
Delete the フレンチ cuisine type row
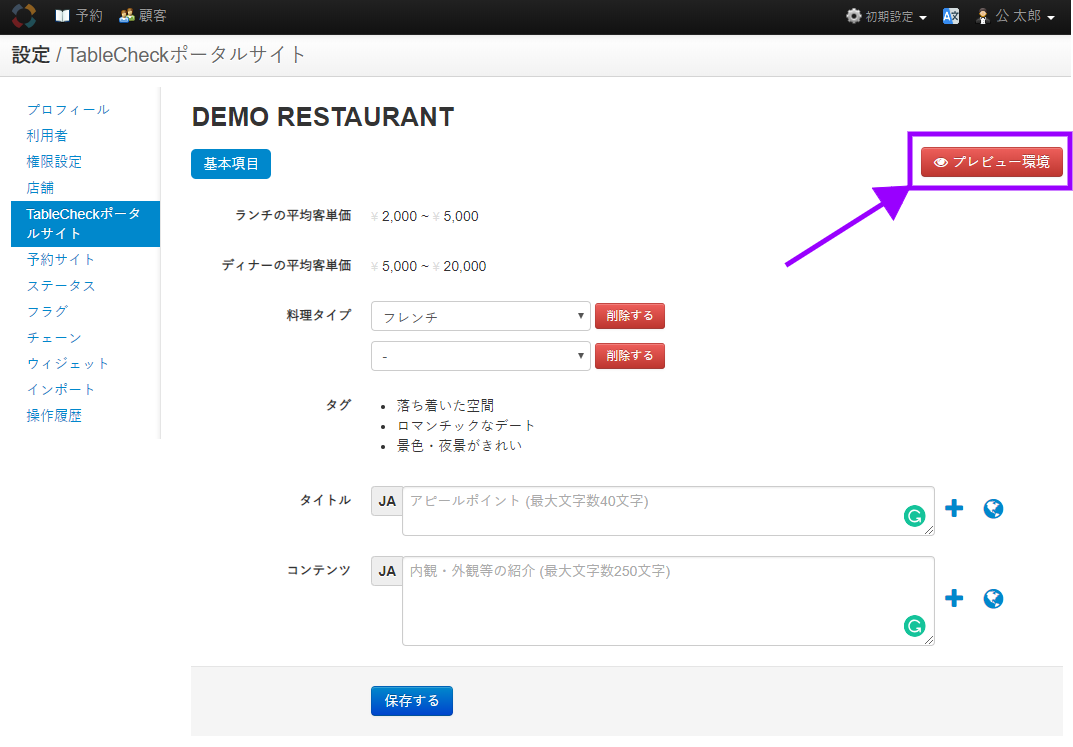coord(630,316)
